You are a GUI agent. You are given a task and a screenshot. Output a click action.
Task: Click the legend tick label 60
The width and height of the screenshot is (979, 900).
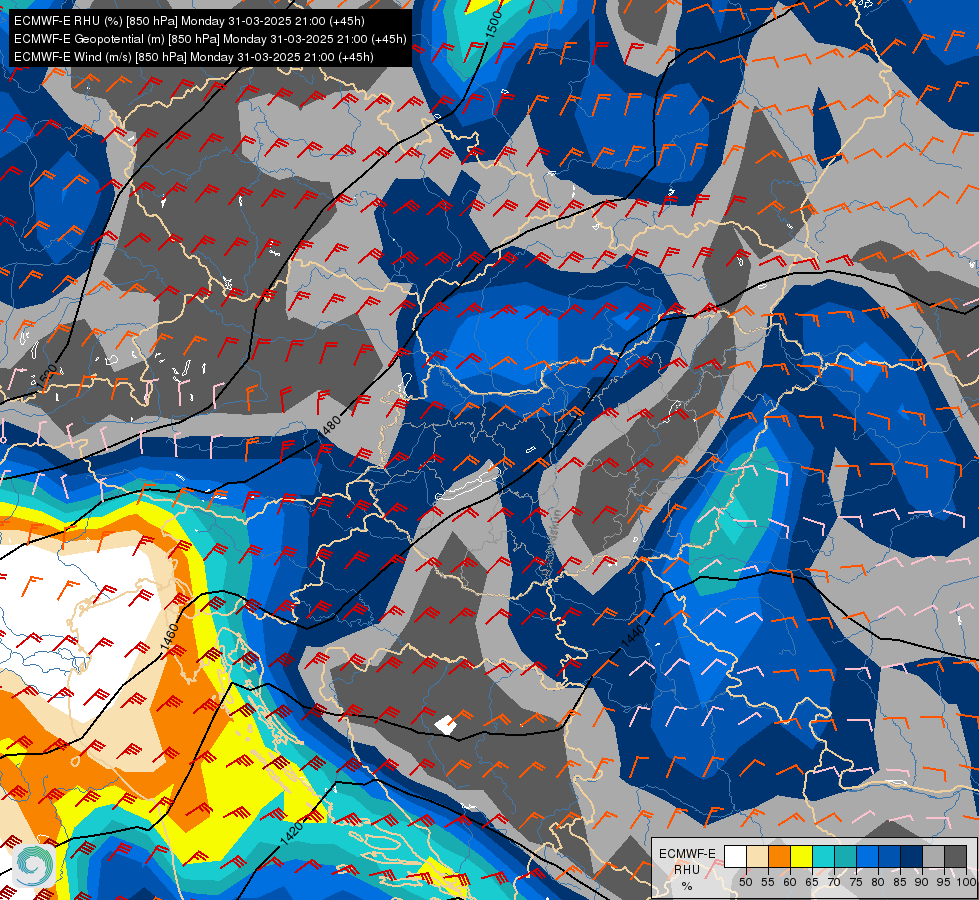coord(790,882)
